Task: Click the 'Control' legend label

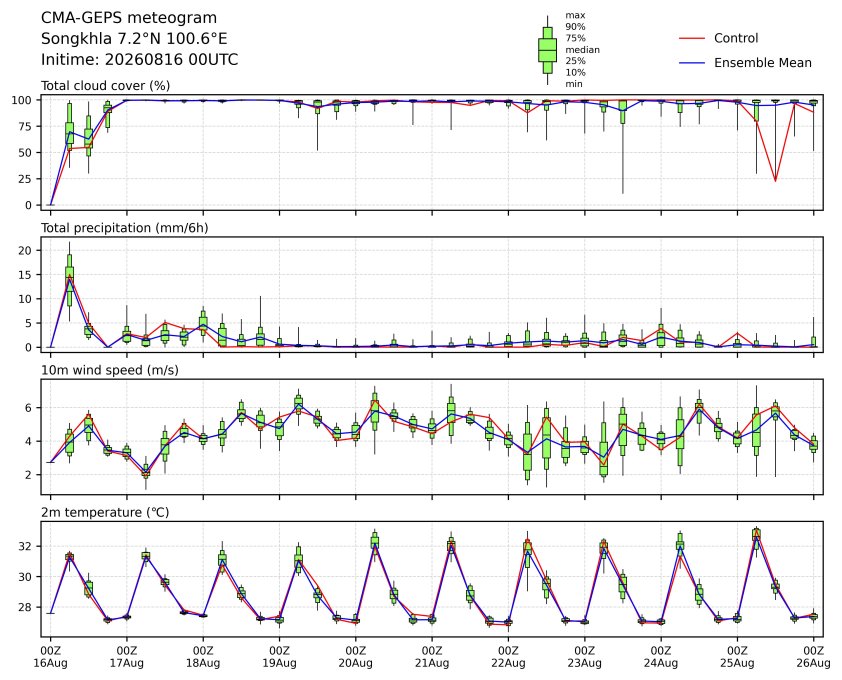Action: (x=736, y=38)
